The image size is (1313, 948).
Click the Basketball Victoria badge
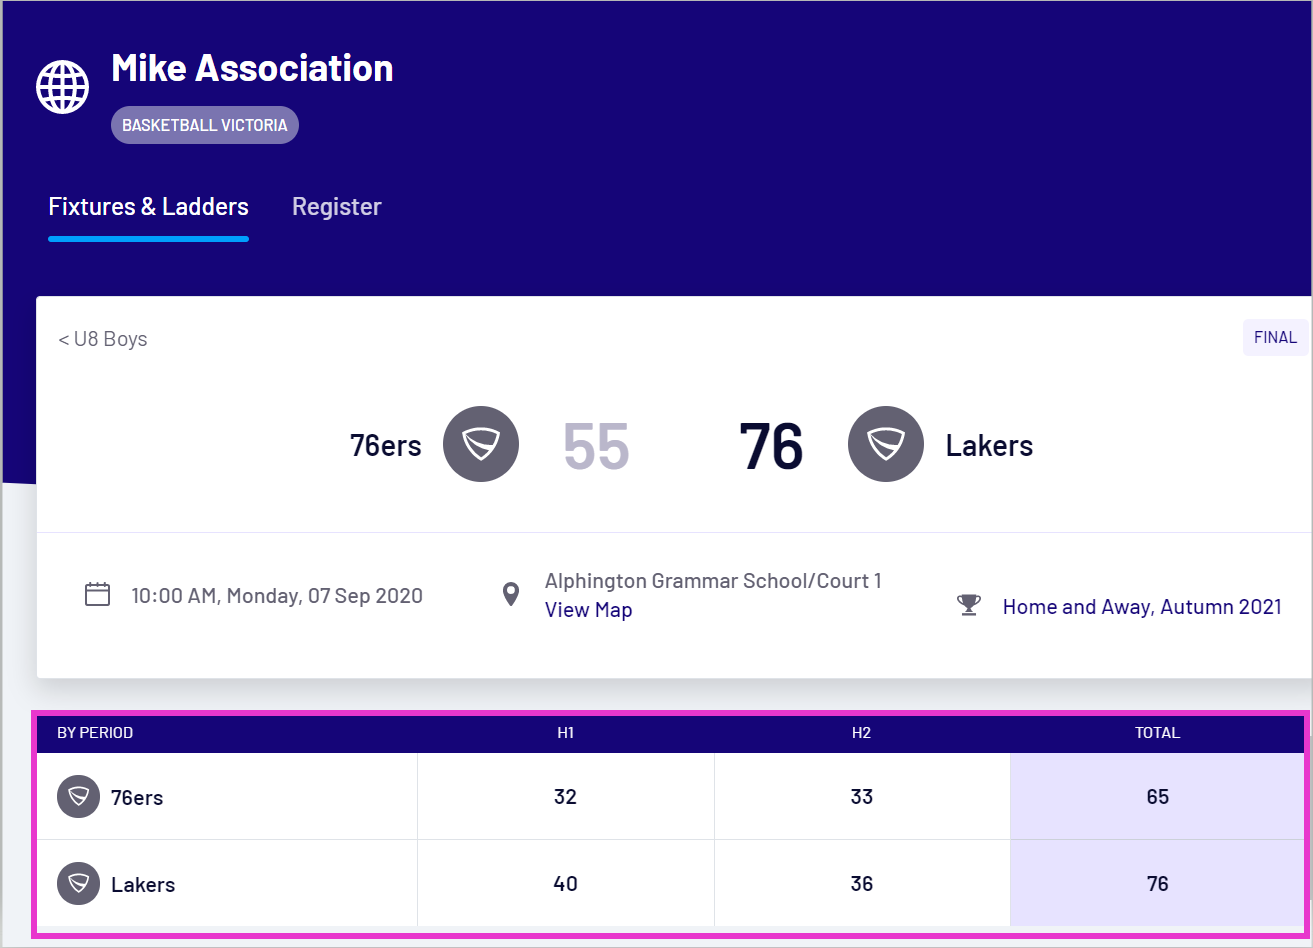204,125
